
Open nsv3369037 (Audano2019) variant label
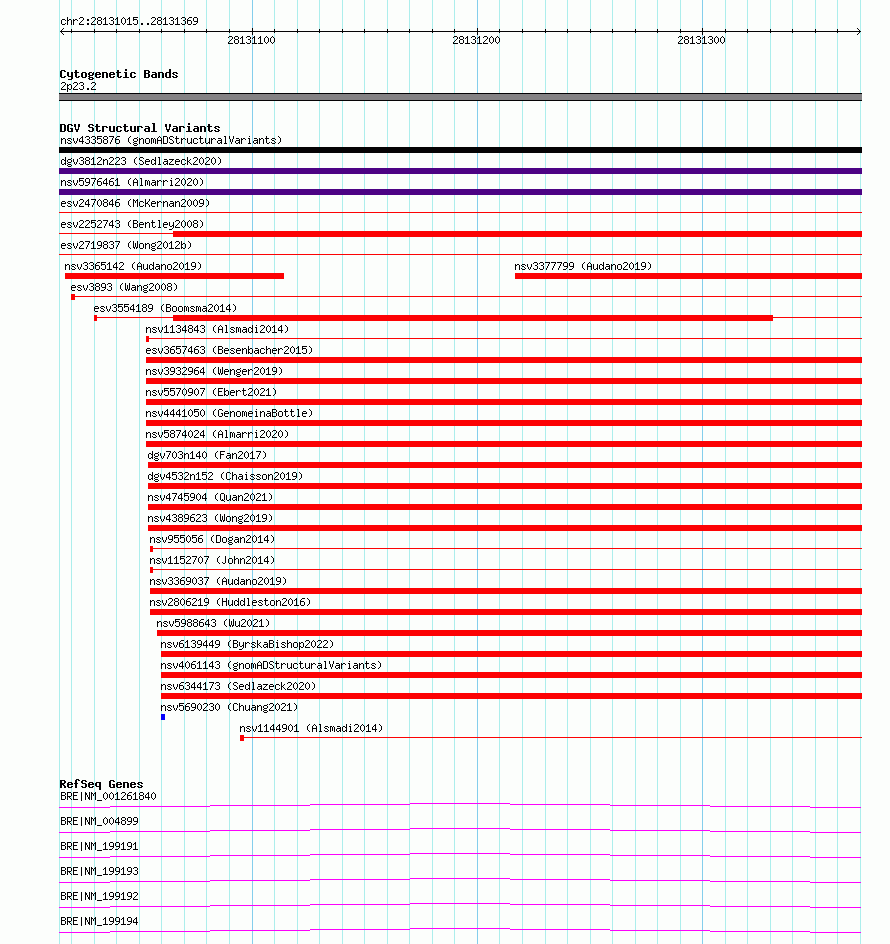(218, 582)
